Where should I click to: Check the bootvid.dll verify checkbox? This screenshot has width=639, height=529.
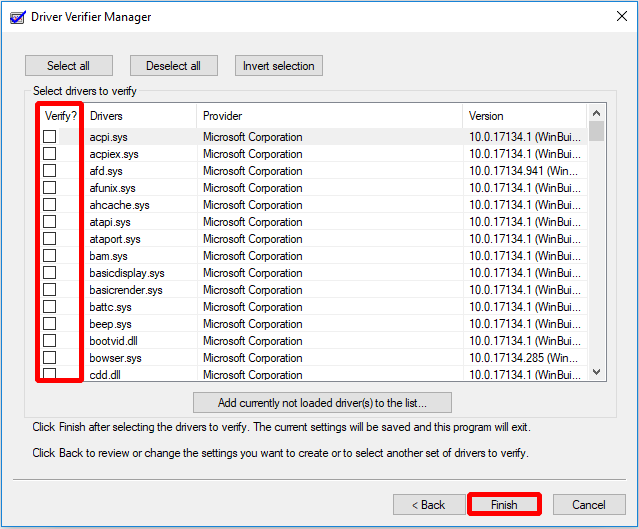pos(50,340)
